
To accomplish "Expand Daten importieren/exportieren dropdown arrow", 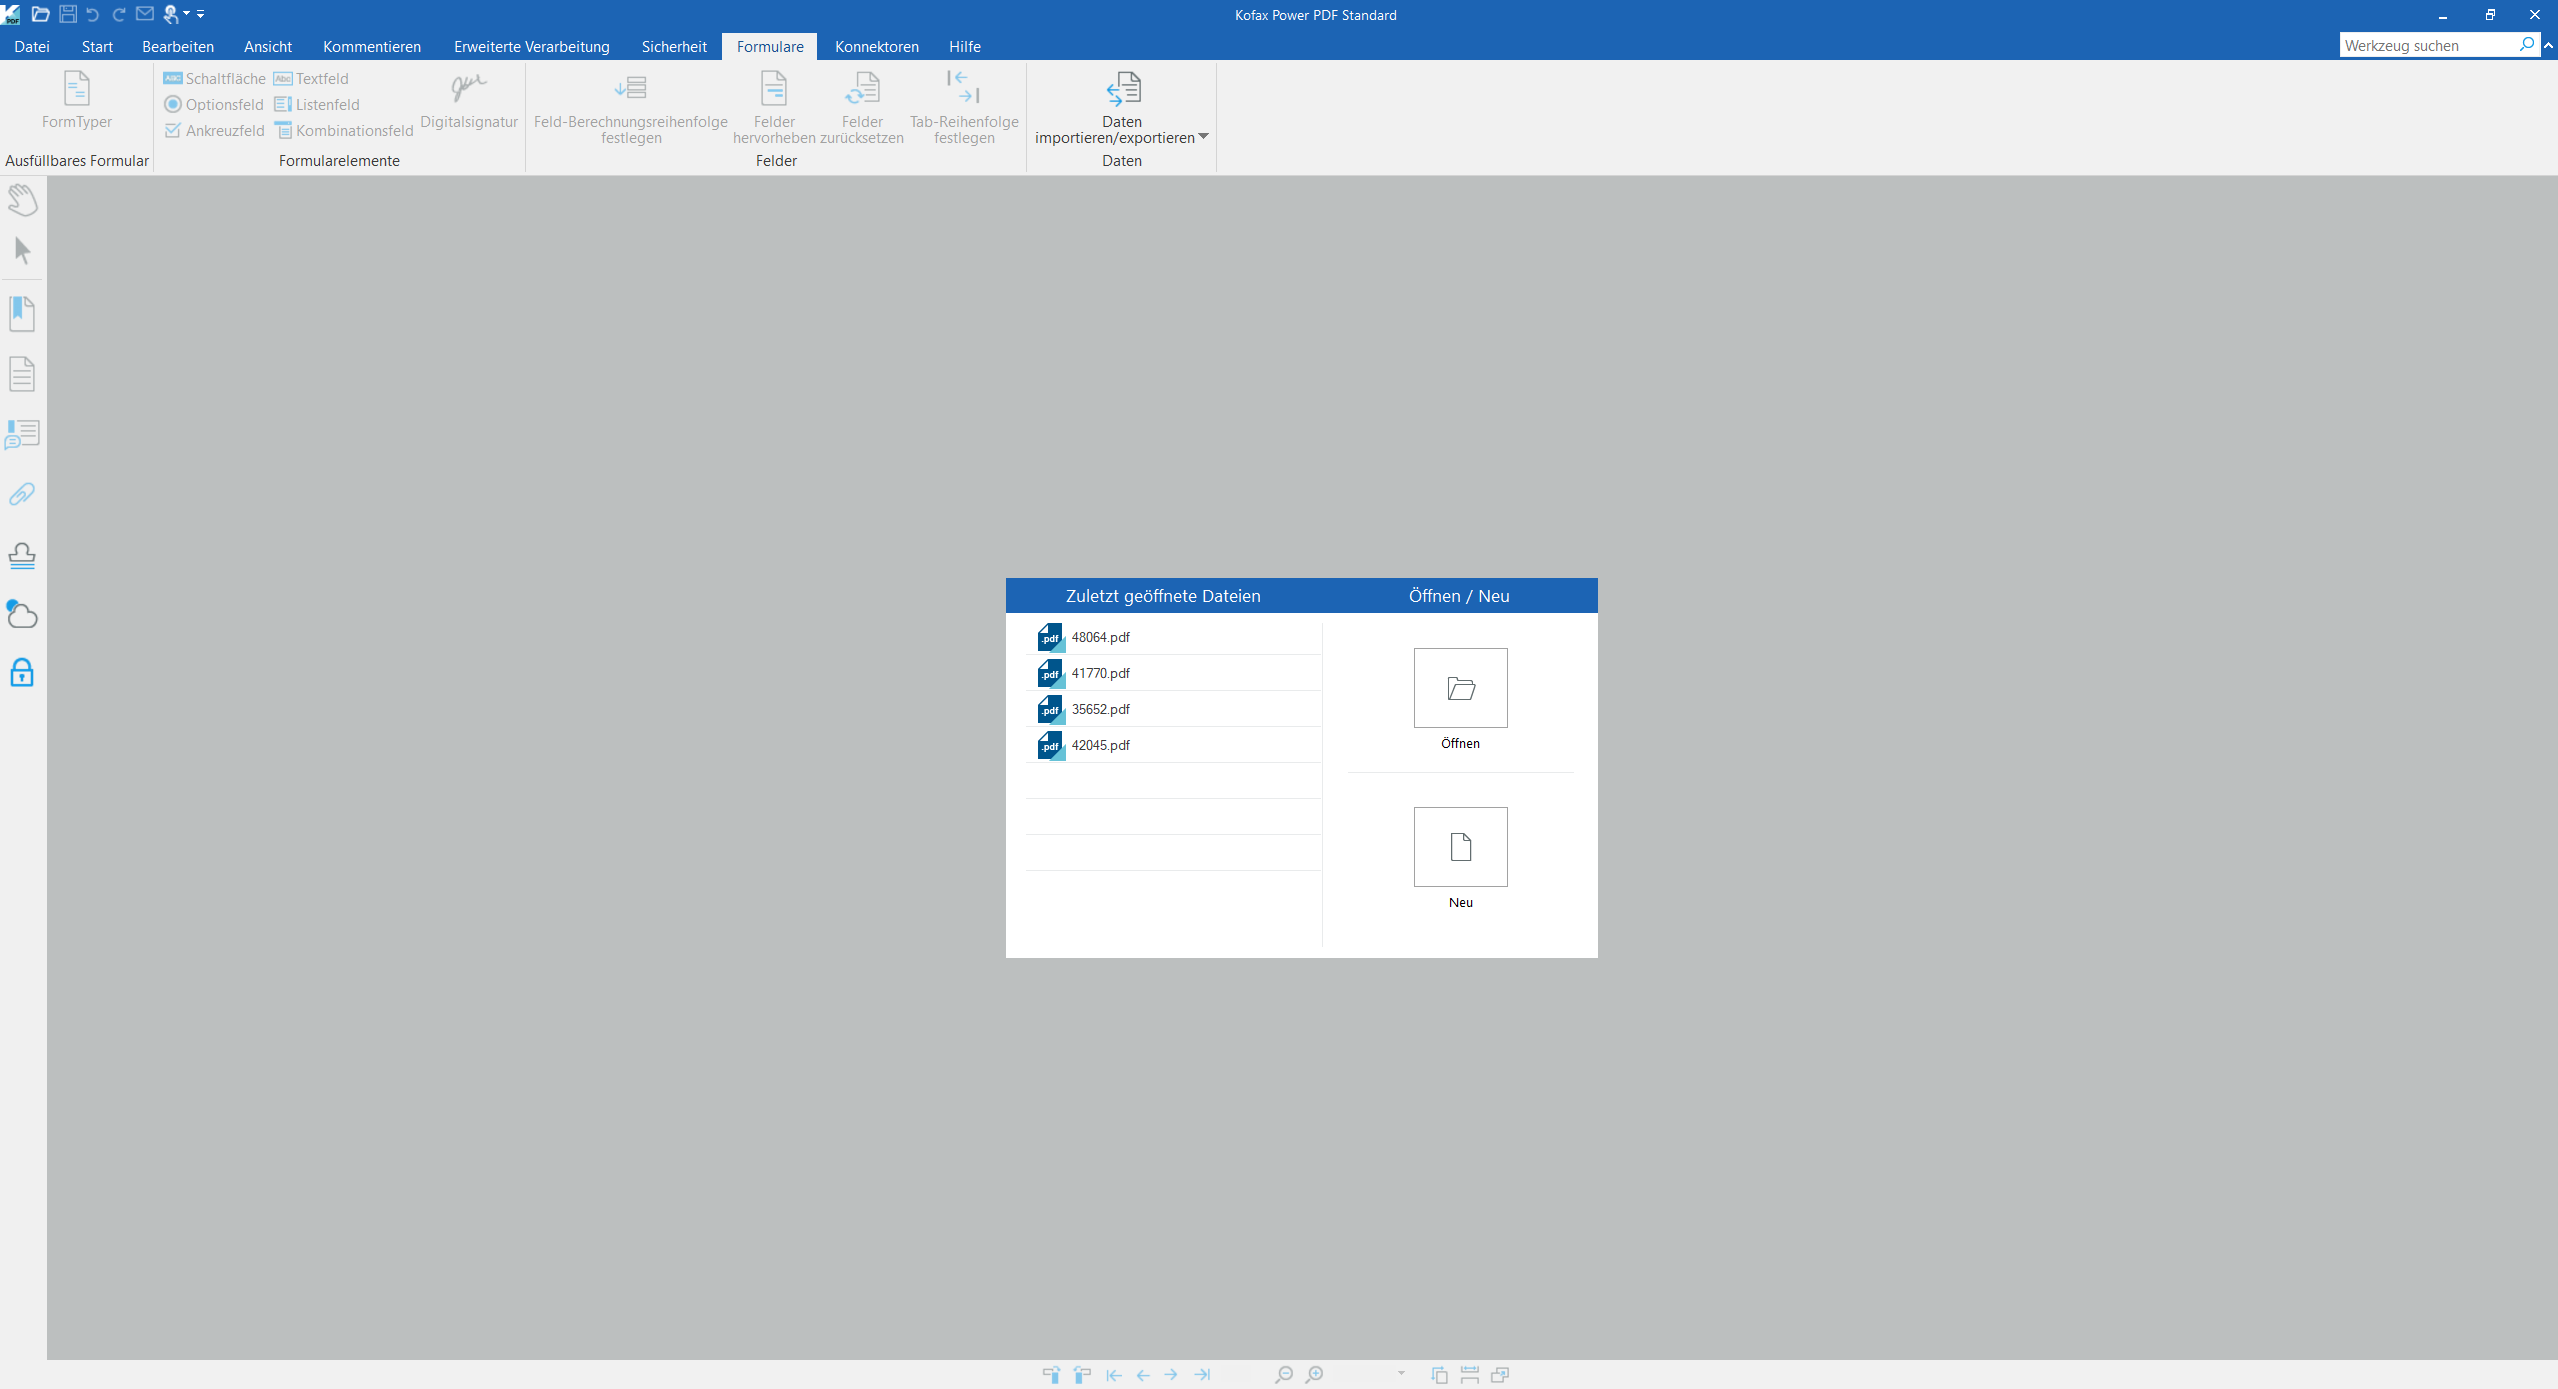I will pos(1203,137).
